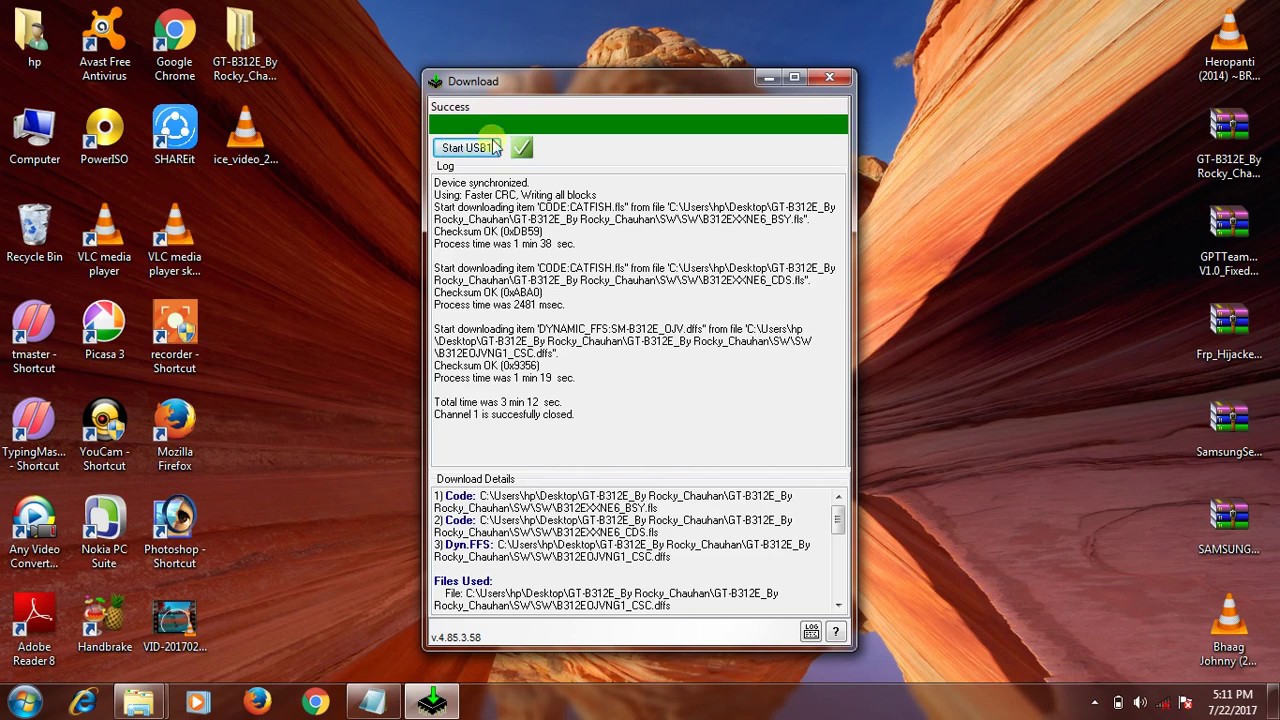The width and height of the screenshot is (1280, 720).
Task: Select Heropanti (2014) video file icon
Action: click(1229, 46)
